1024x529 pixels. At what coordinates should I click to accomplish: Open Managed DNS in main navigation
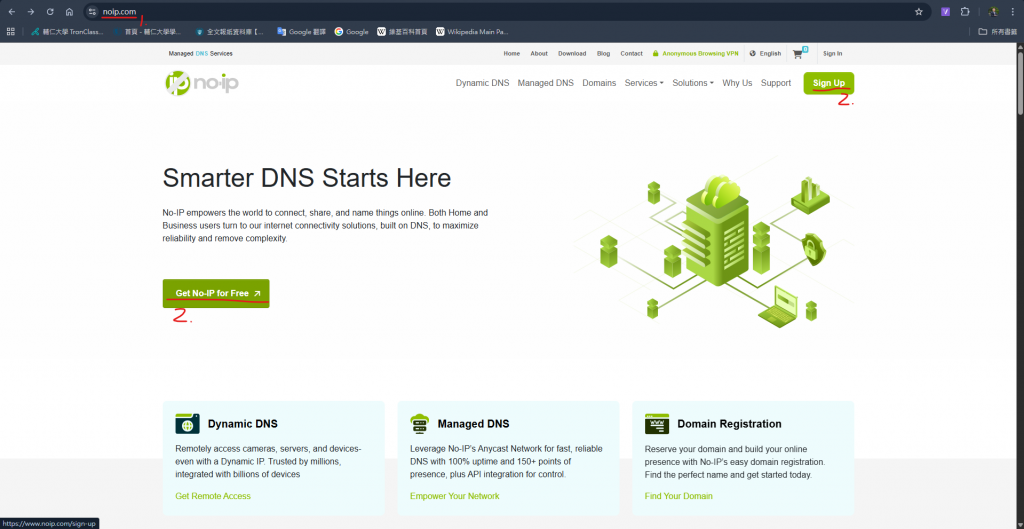pos(545,83)
